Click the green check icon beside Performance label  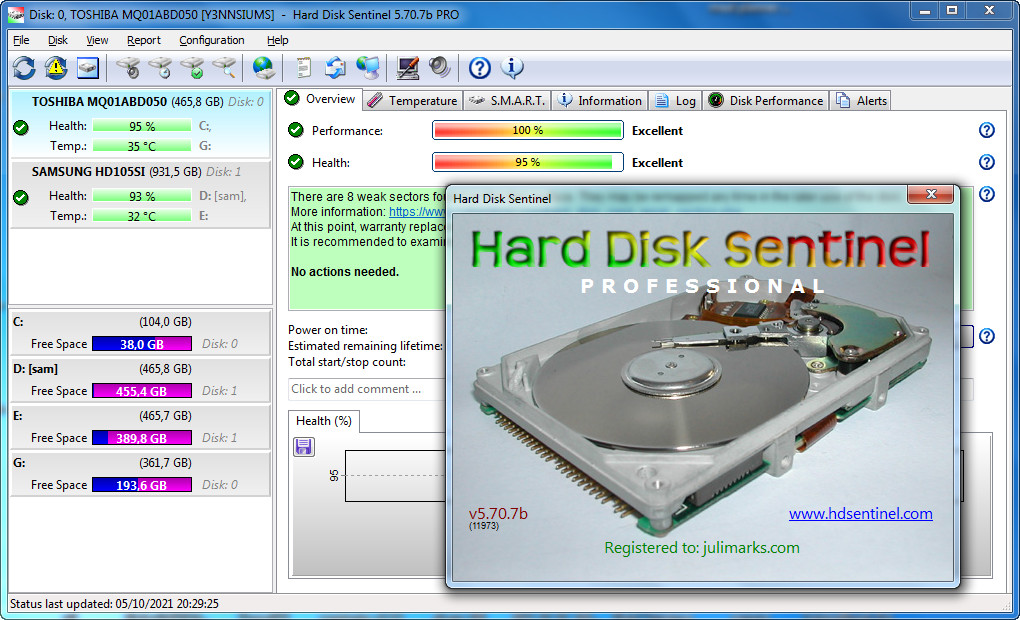coord(296,130)
